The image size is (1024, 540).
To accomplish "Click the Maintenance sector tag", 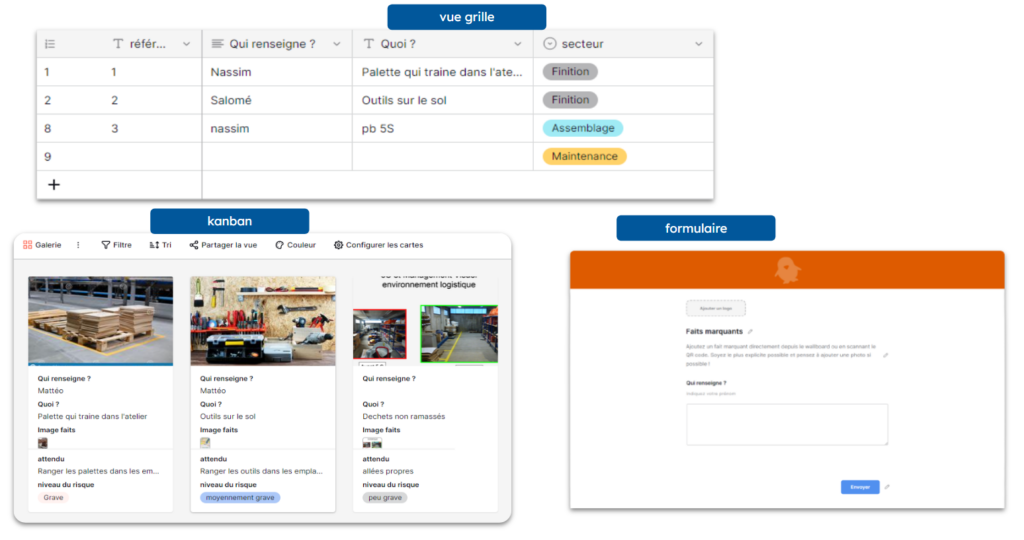I will pyautogui.click(x=584, y=156).
